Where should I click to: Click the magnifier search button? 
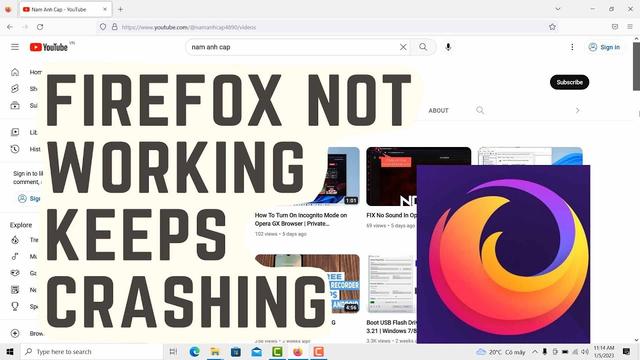pos(423,47)
